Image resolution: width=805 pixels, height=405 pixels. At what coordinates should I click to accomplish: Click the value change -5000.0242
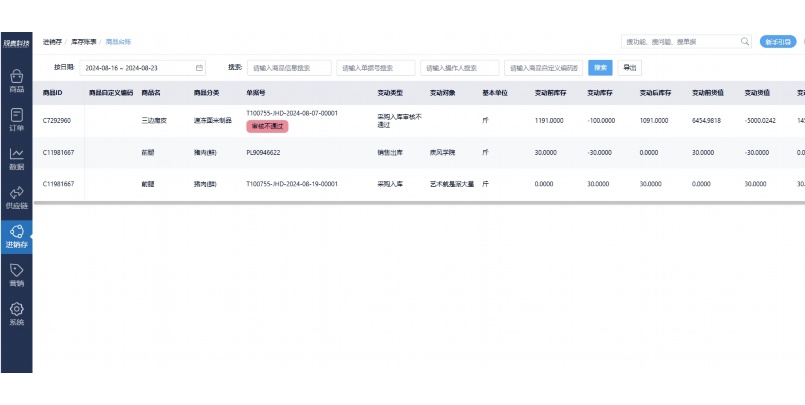760,121
